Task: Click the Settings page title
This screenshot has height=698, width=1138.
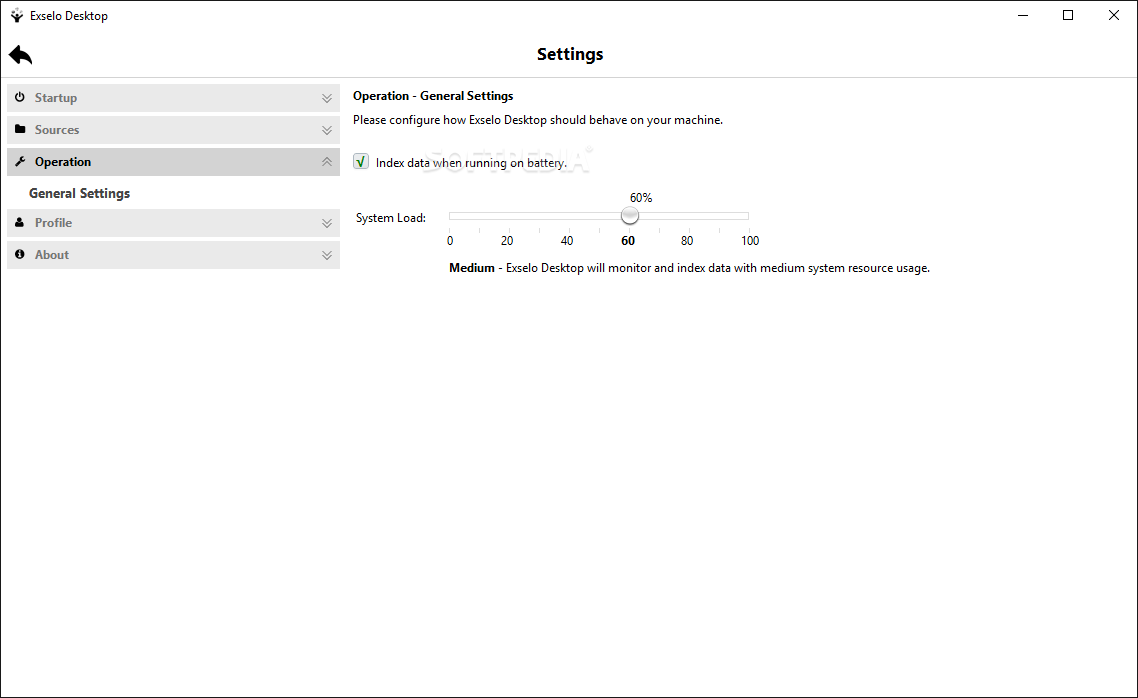Action: click(x=570, y=54)
